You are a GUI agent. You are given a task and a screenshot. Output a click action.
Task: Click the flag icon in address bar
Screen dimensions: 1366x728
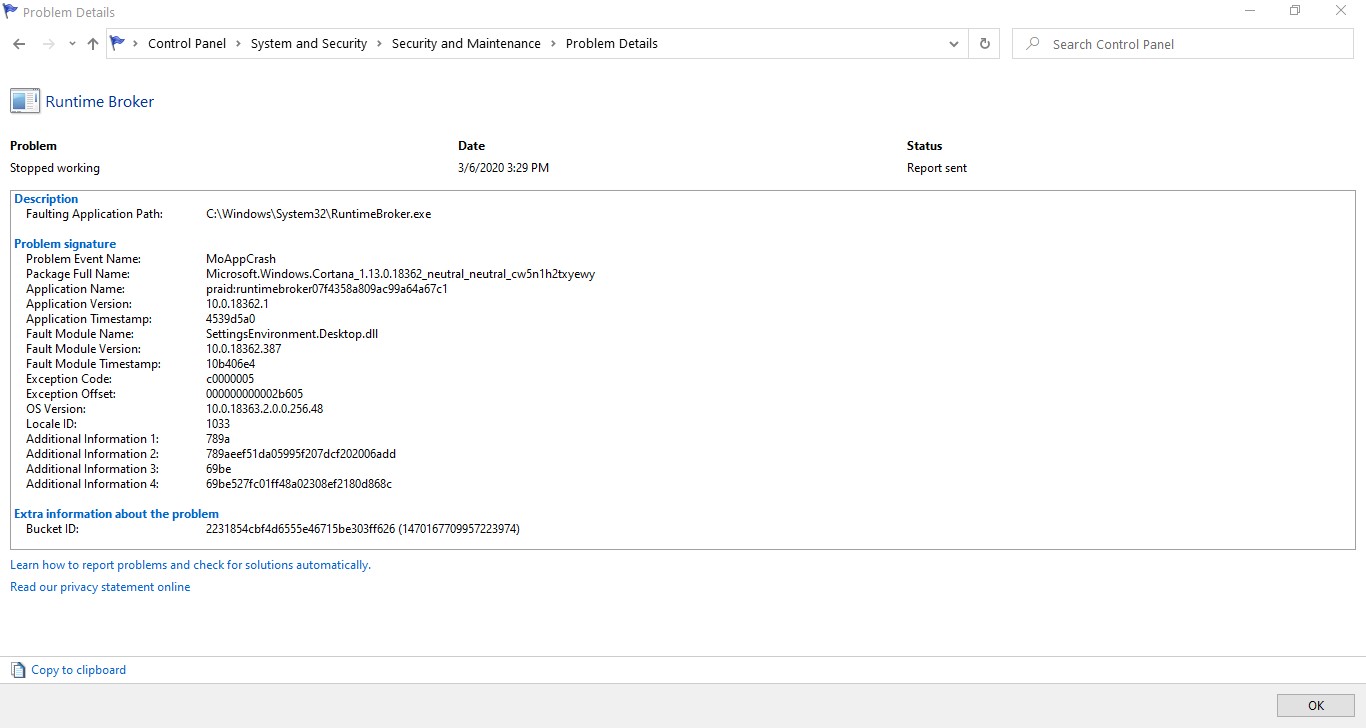118,43
